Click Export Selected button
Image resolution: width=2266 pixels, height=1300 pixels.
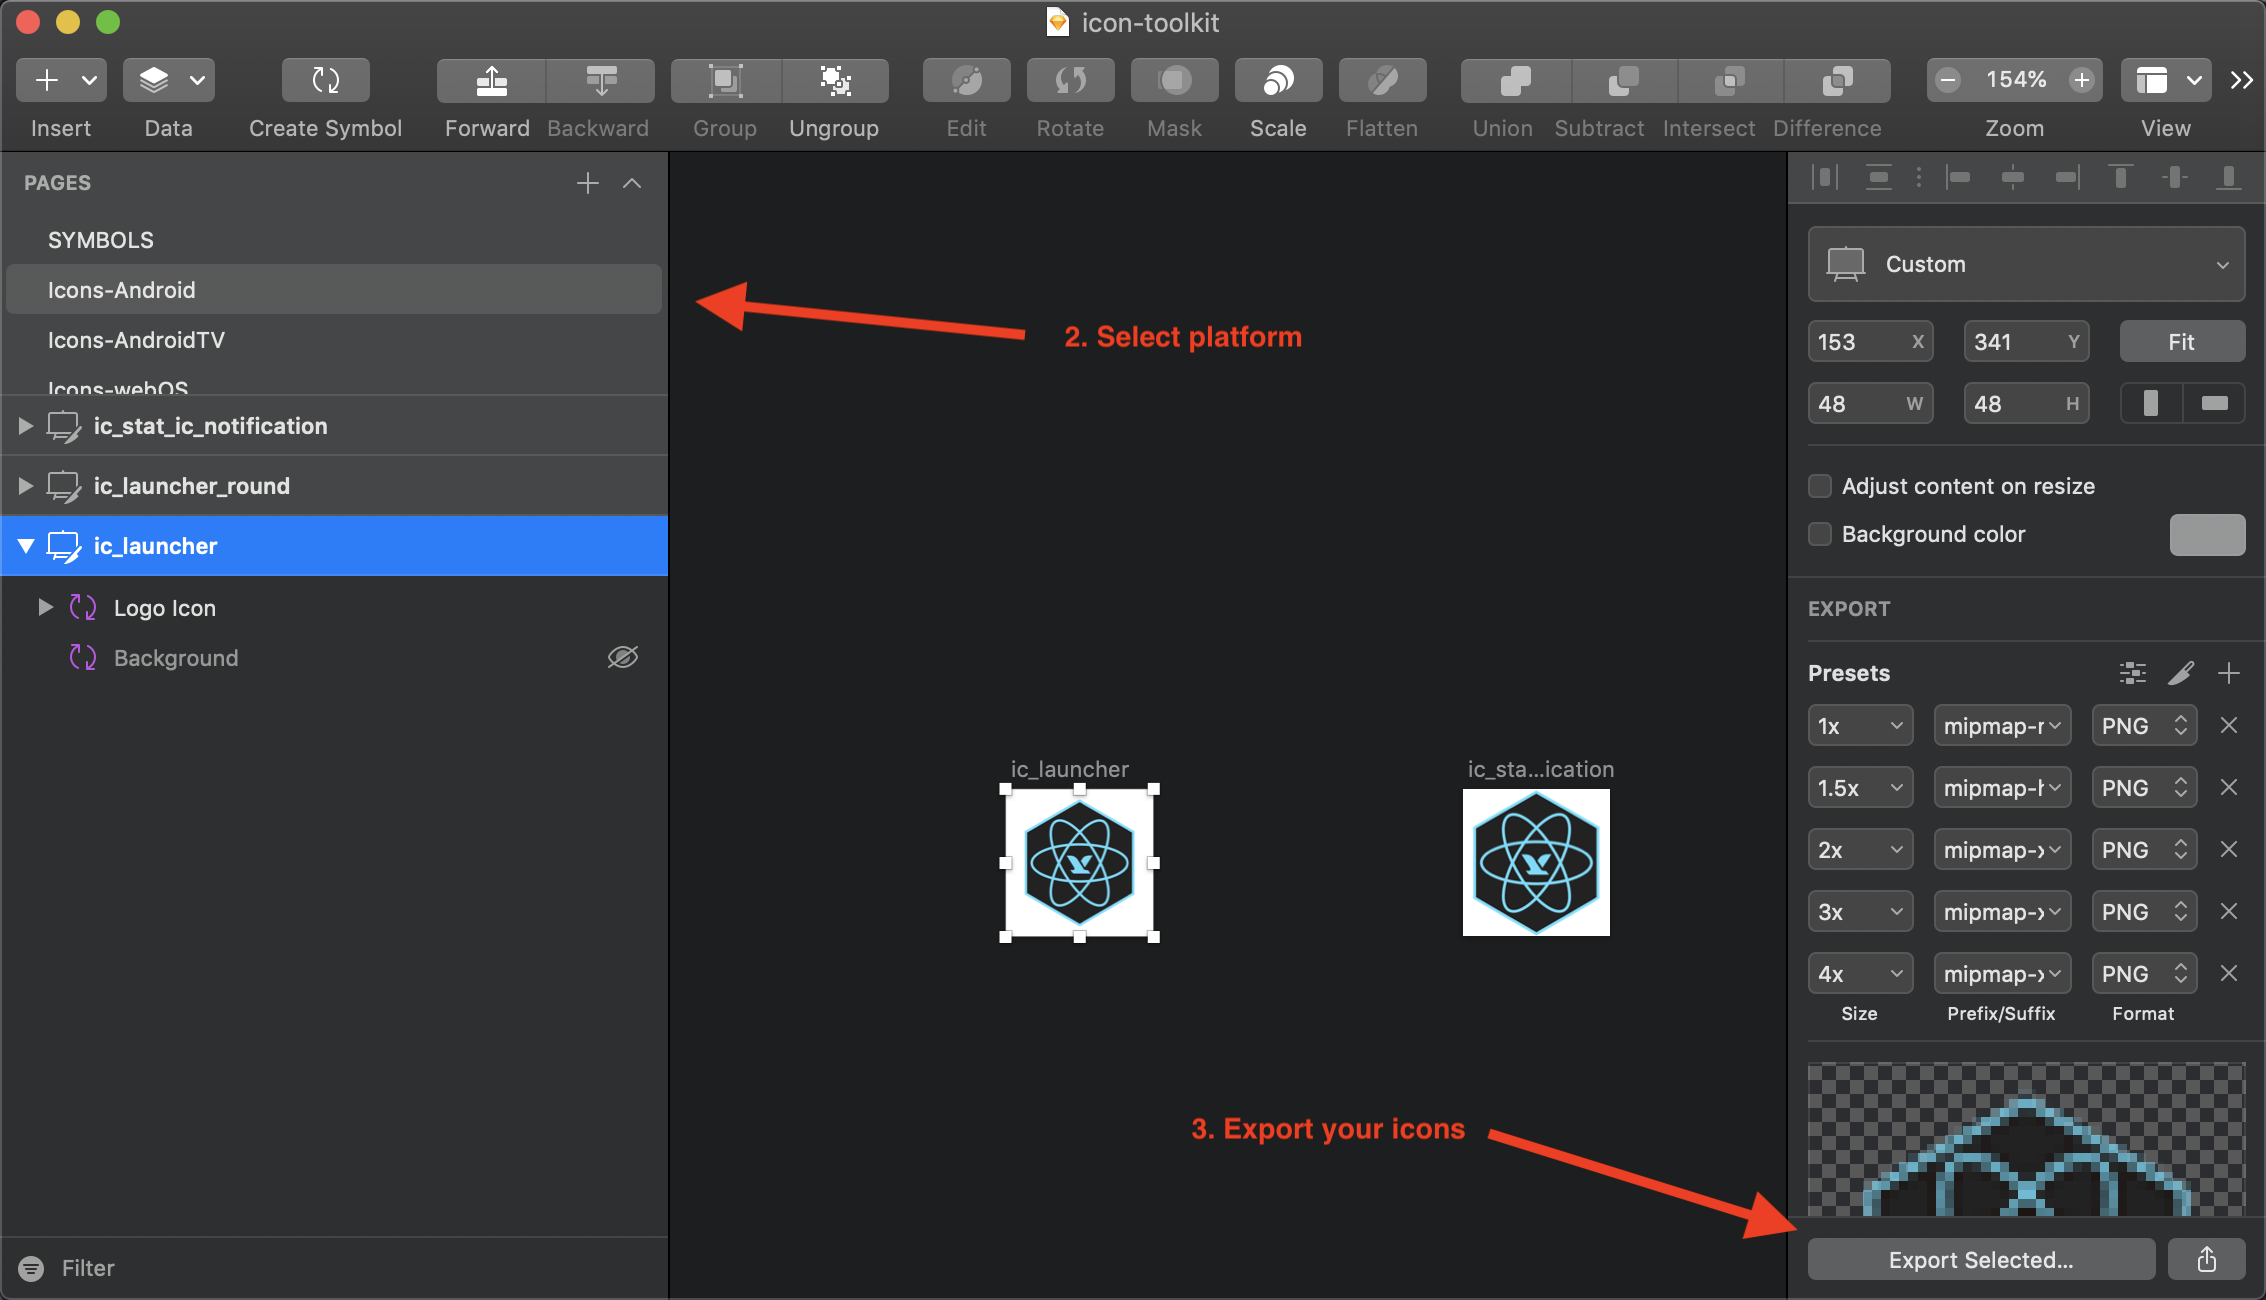tap(1981, 1259)
